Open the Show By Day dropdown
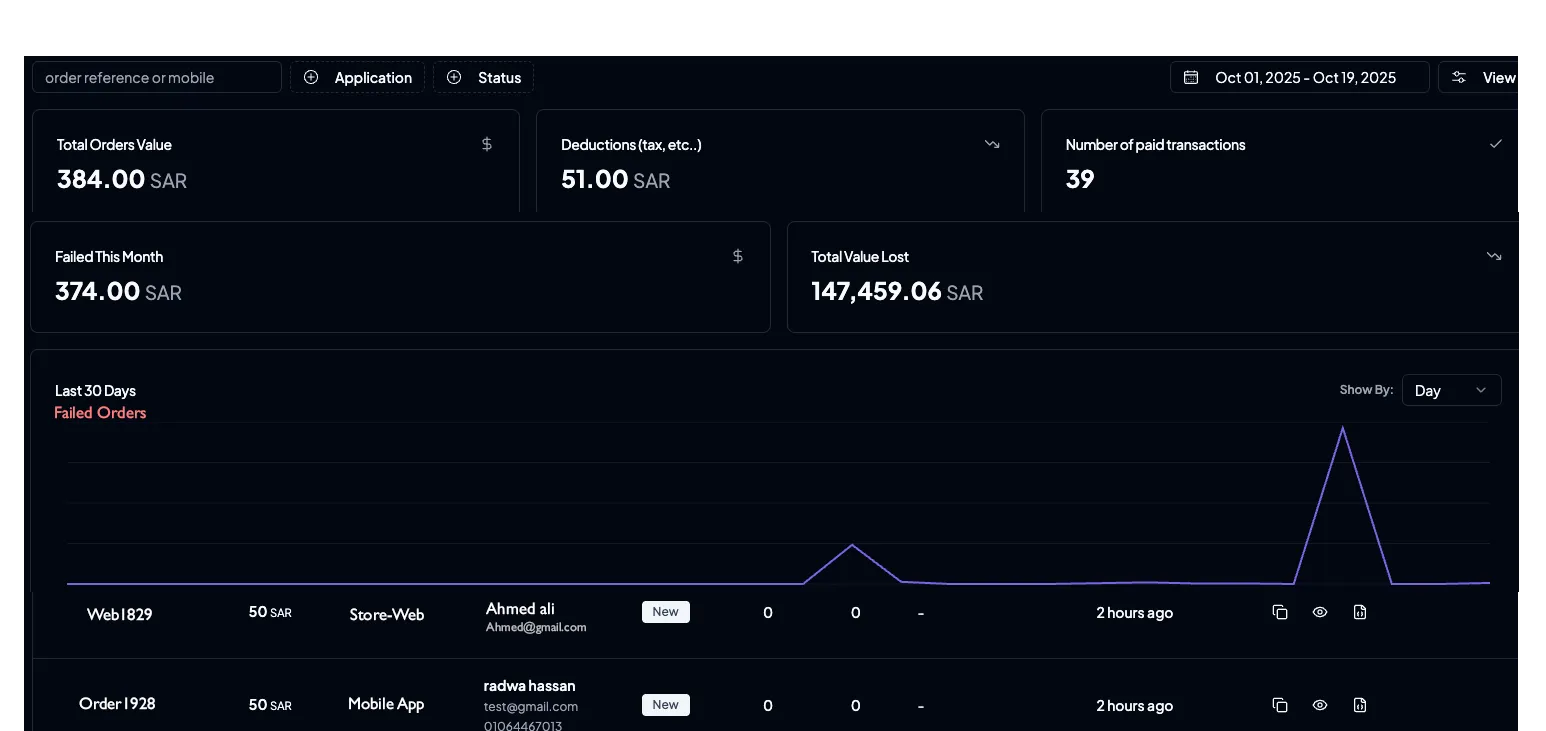The width and height of the screenshot is (1546, 731). 1450,390
